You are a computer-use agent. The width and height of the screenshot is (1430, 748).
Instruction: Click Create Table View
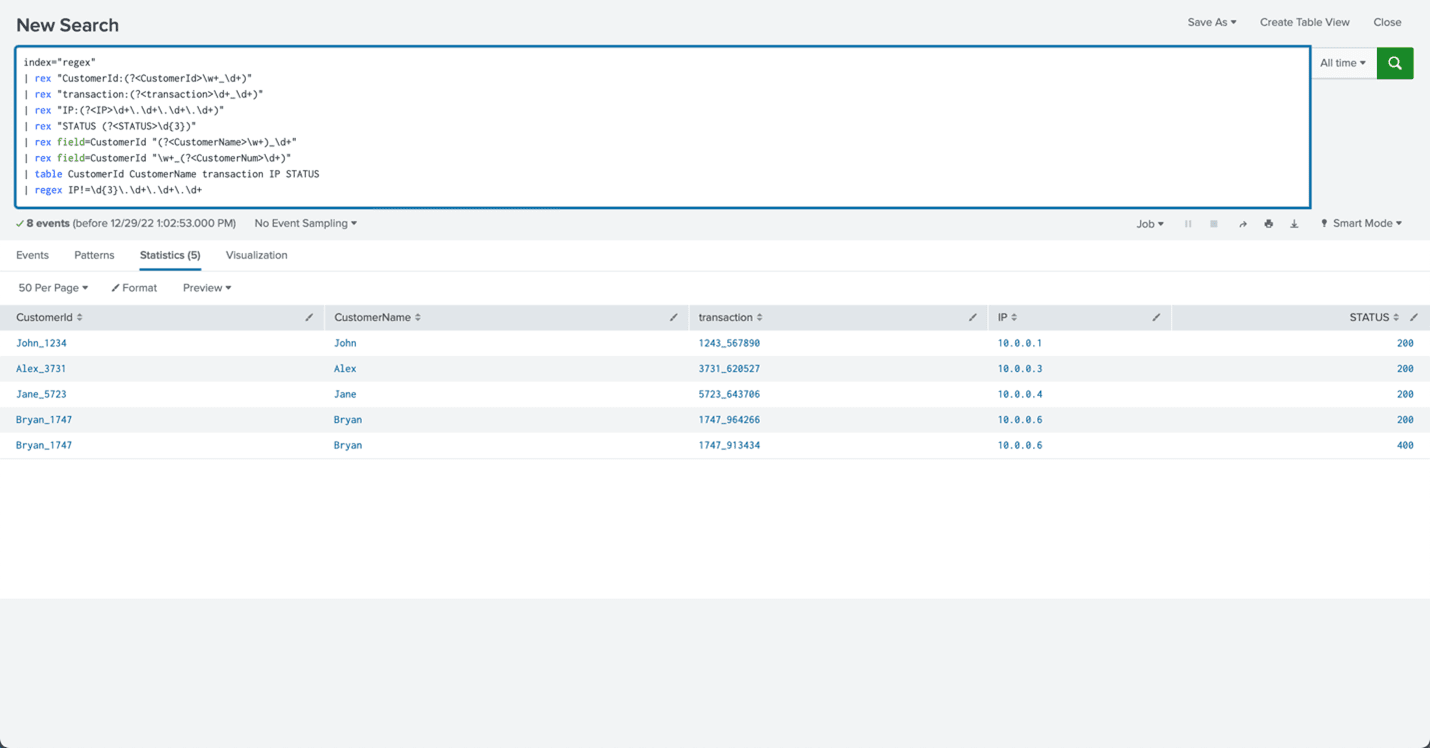point(1304,22)
